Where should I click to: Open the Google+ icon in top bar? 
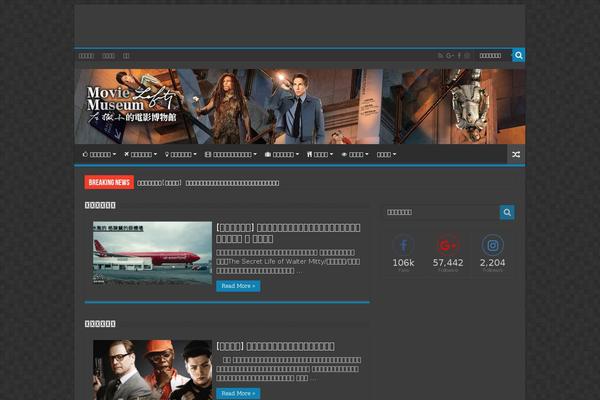coord(450,56)
